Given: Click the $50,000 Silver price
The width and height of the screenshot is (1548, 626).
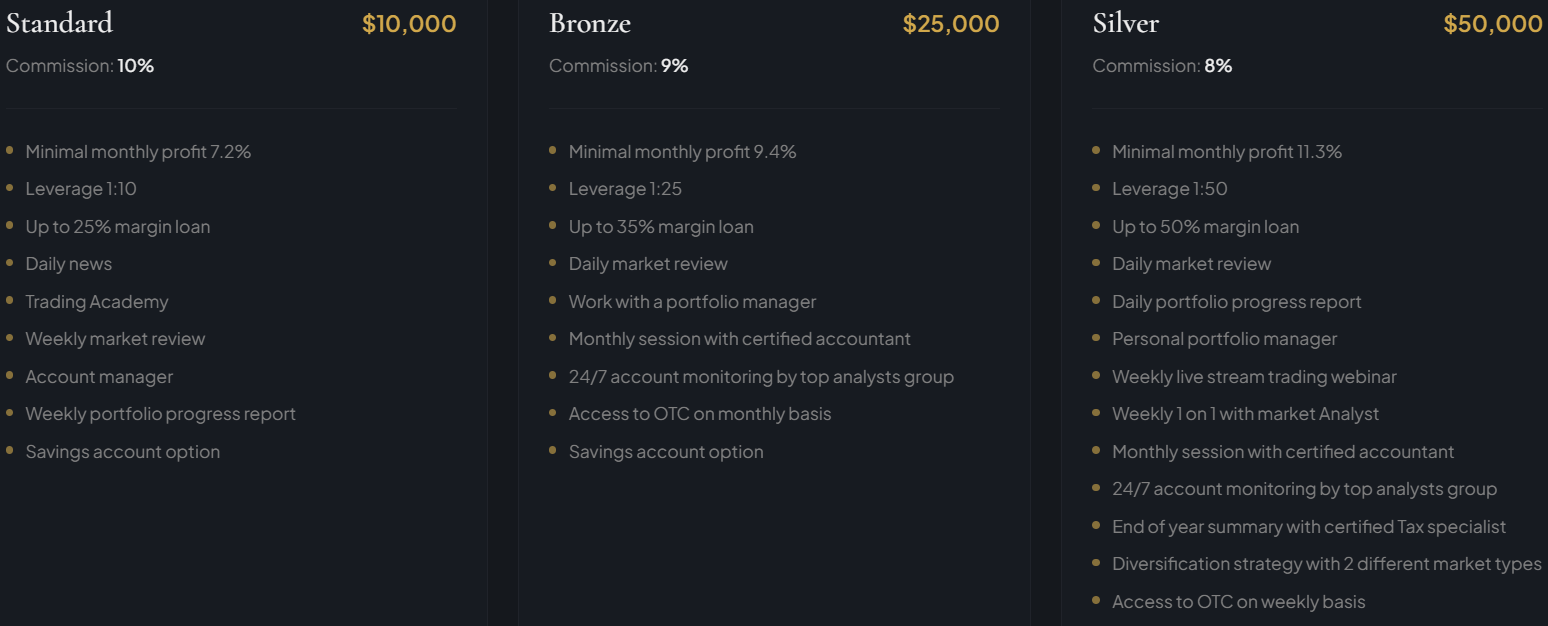Looking at the screenshot, I should point(1492,24).
